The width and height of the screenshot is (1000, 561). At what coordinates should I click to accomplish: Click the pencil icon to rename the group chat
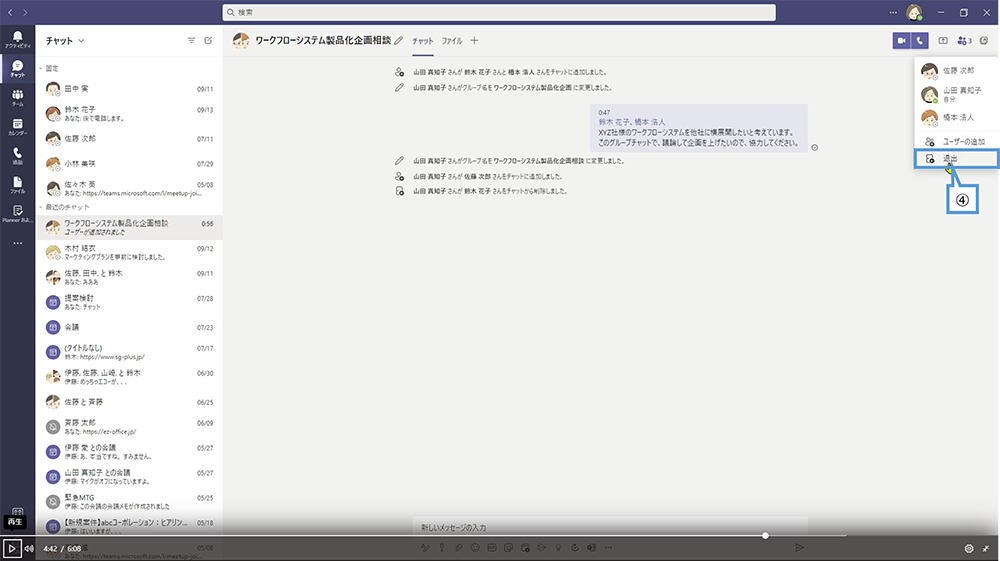399,41
